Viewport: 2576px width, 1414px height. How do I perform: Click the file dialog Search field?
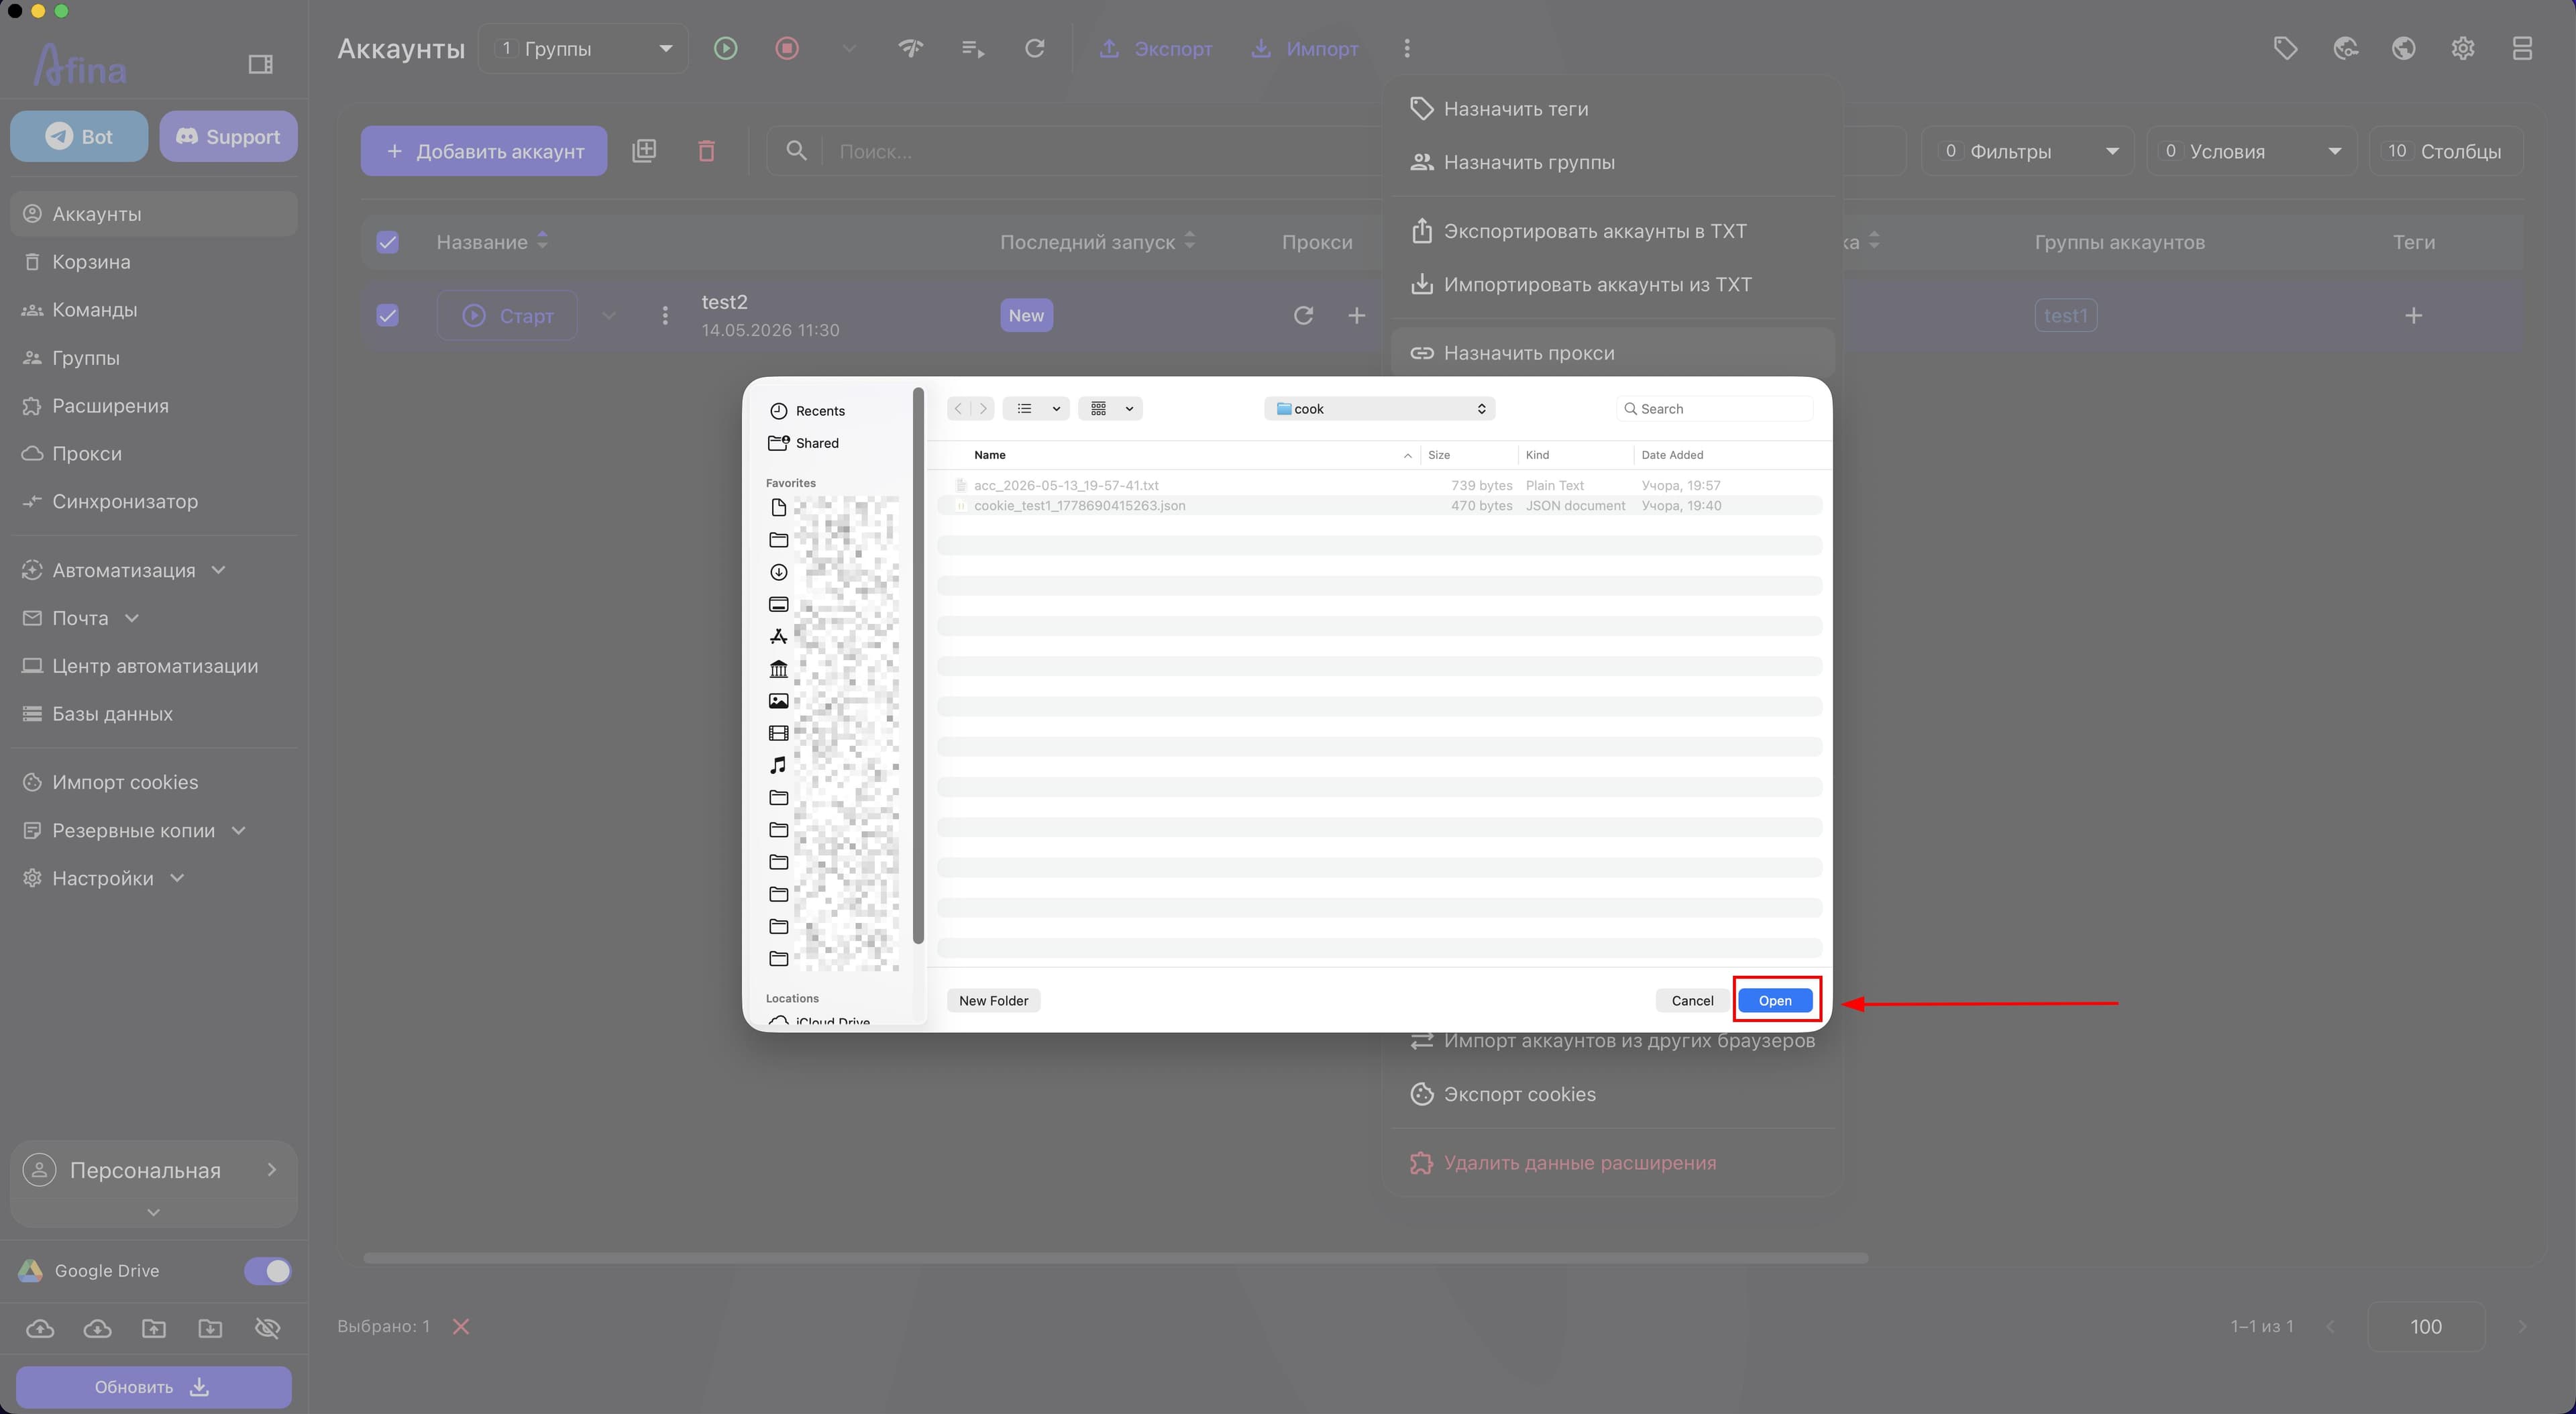1714,408
